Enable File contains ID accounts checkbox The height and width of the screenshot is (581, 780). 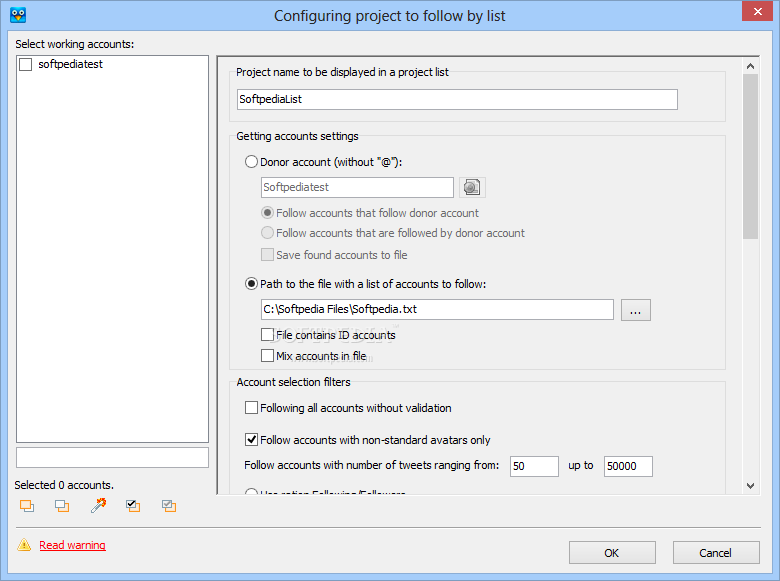click(267, 334)
